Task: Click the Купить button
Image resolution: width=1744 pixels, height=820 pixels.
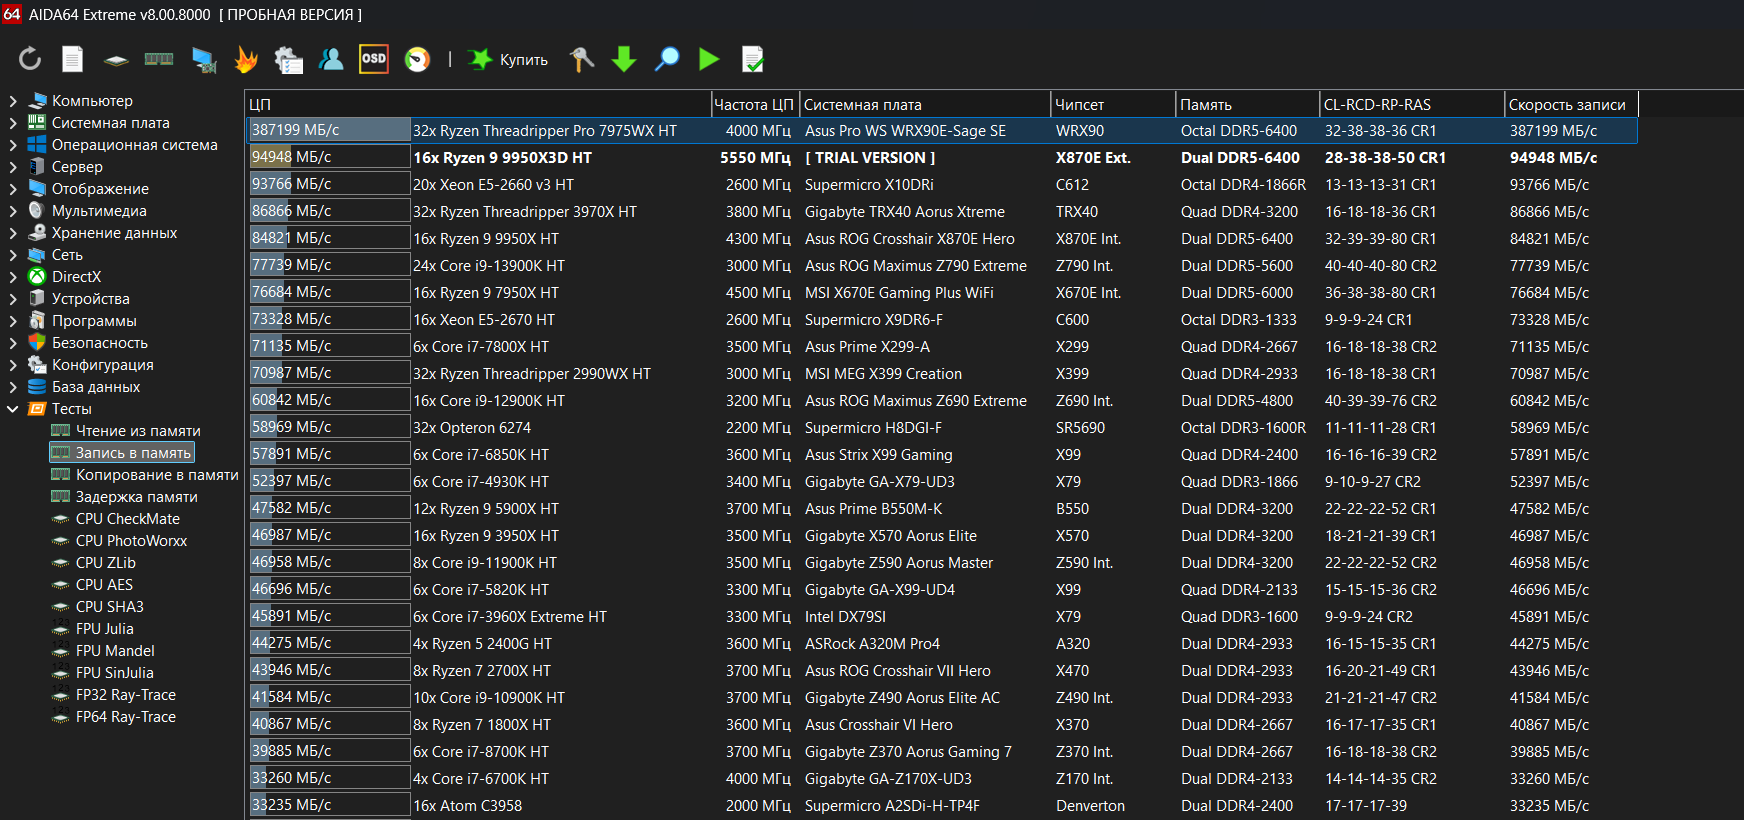Action: tap(509, 60)
